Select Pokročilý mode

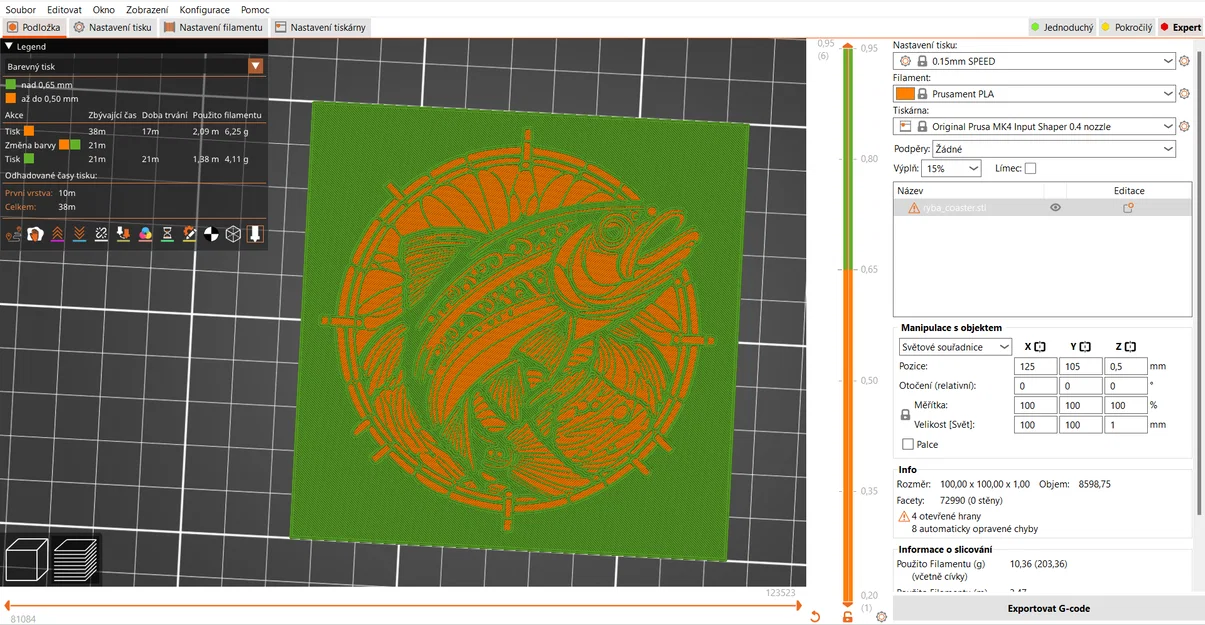[1127, 27]
